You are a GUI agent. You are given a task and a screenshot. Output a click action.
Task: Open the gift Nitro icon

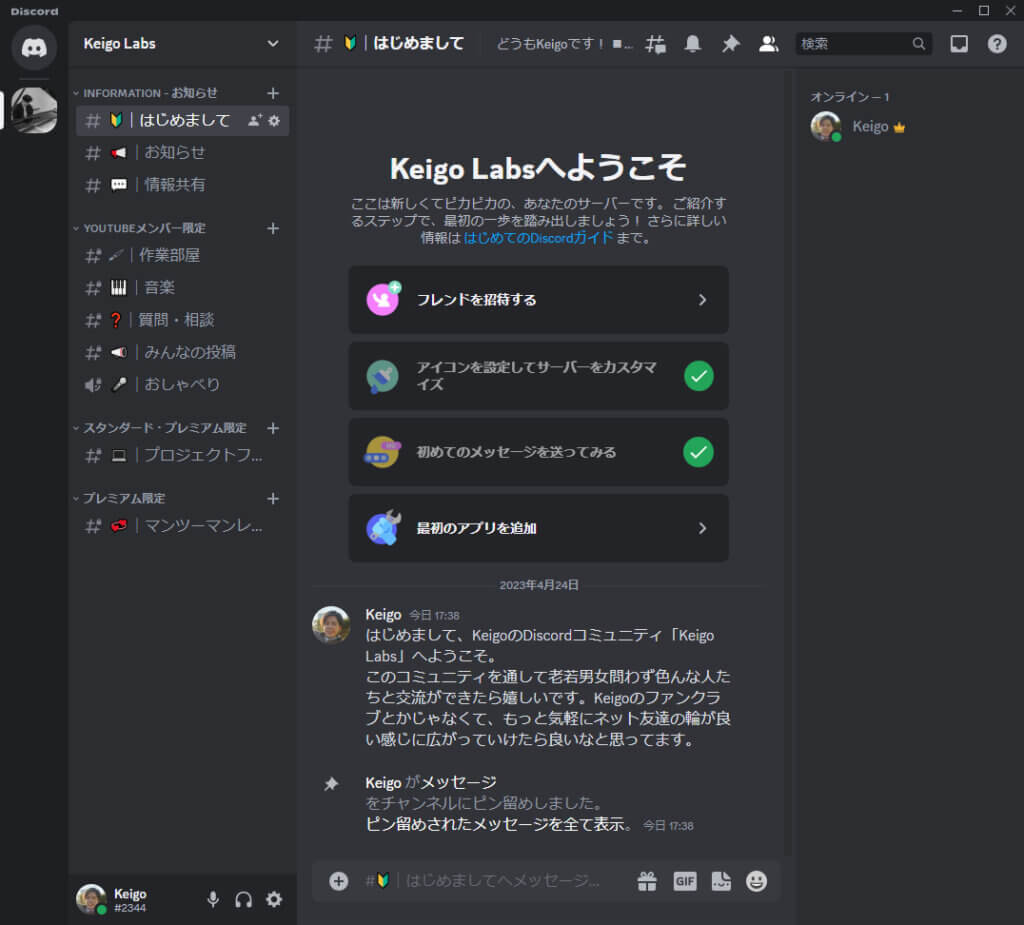point(647,881)
